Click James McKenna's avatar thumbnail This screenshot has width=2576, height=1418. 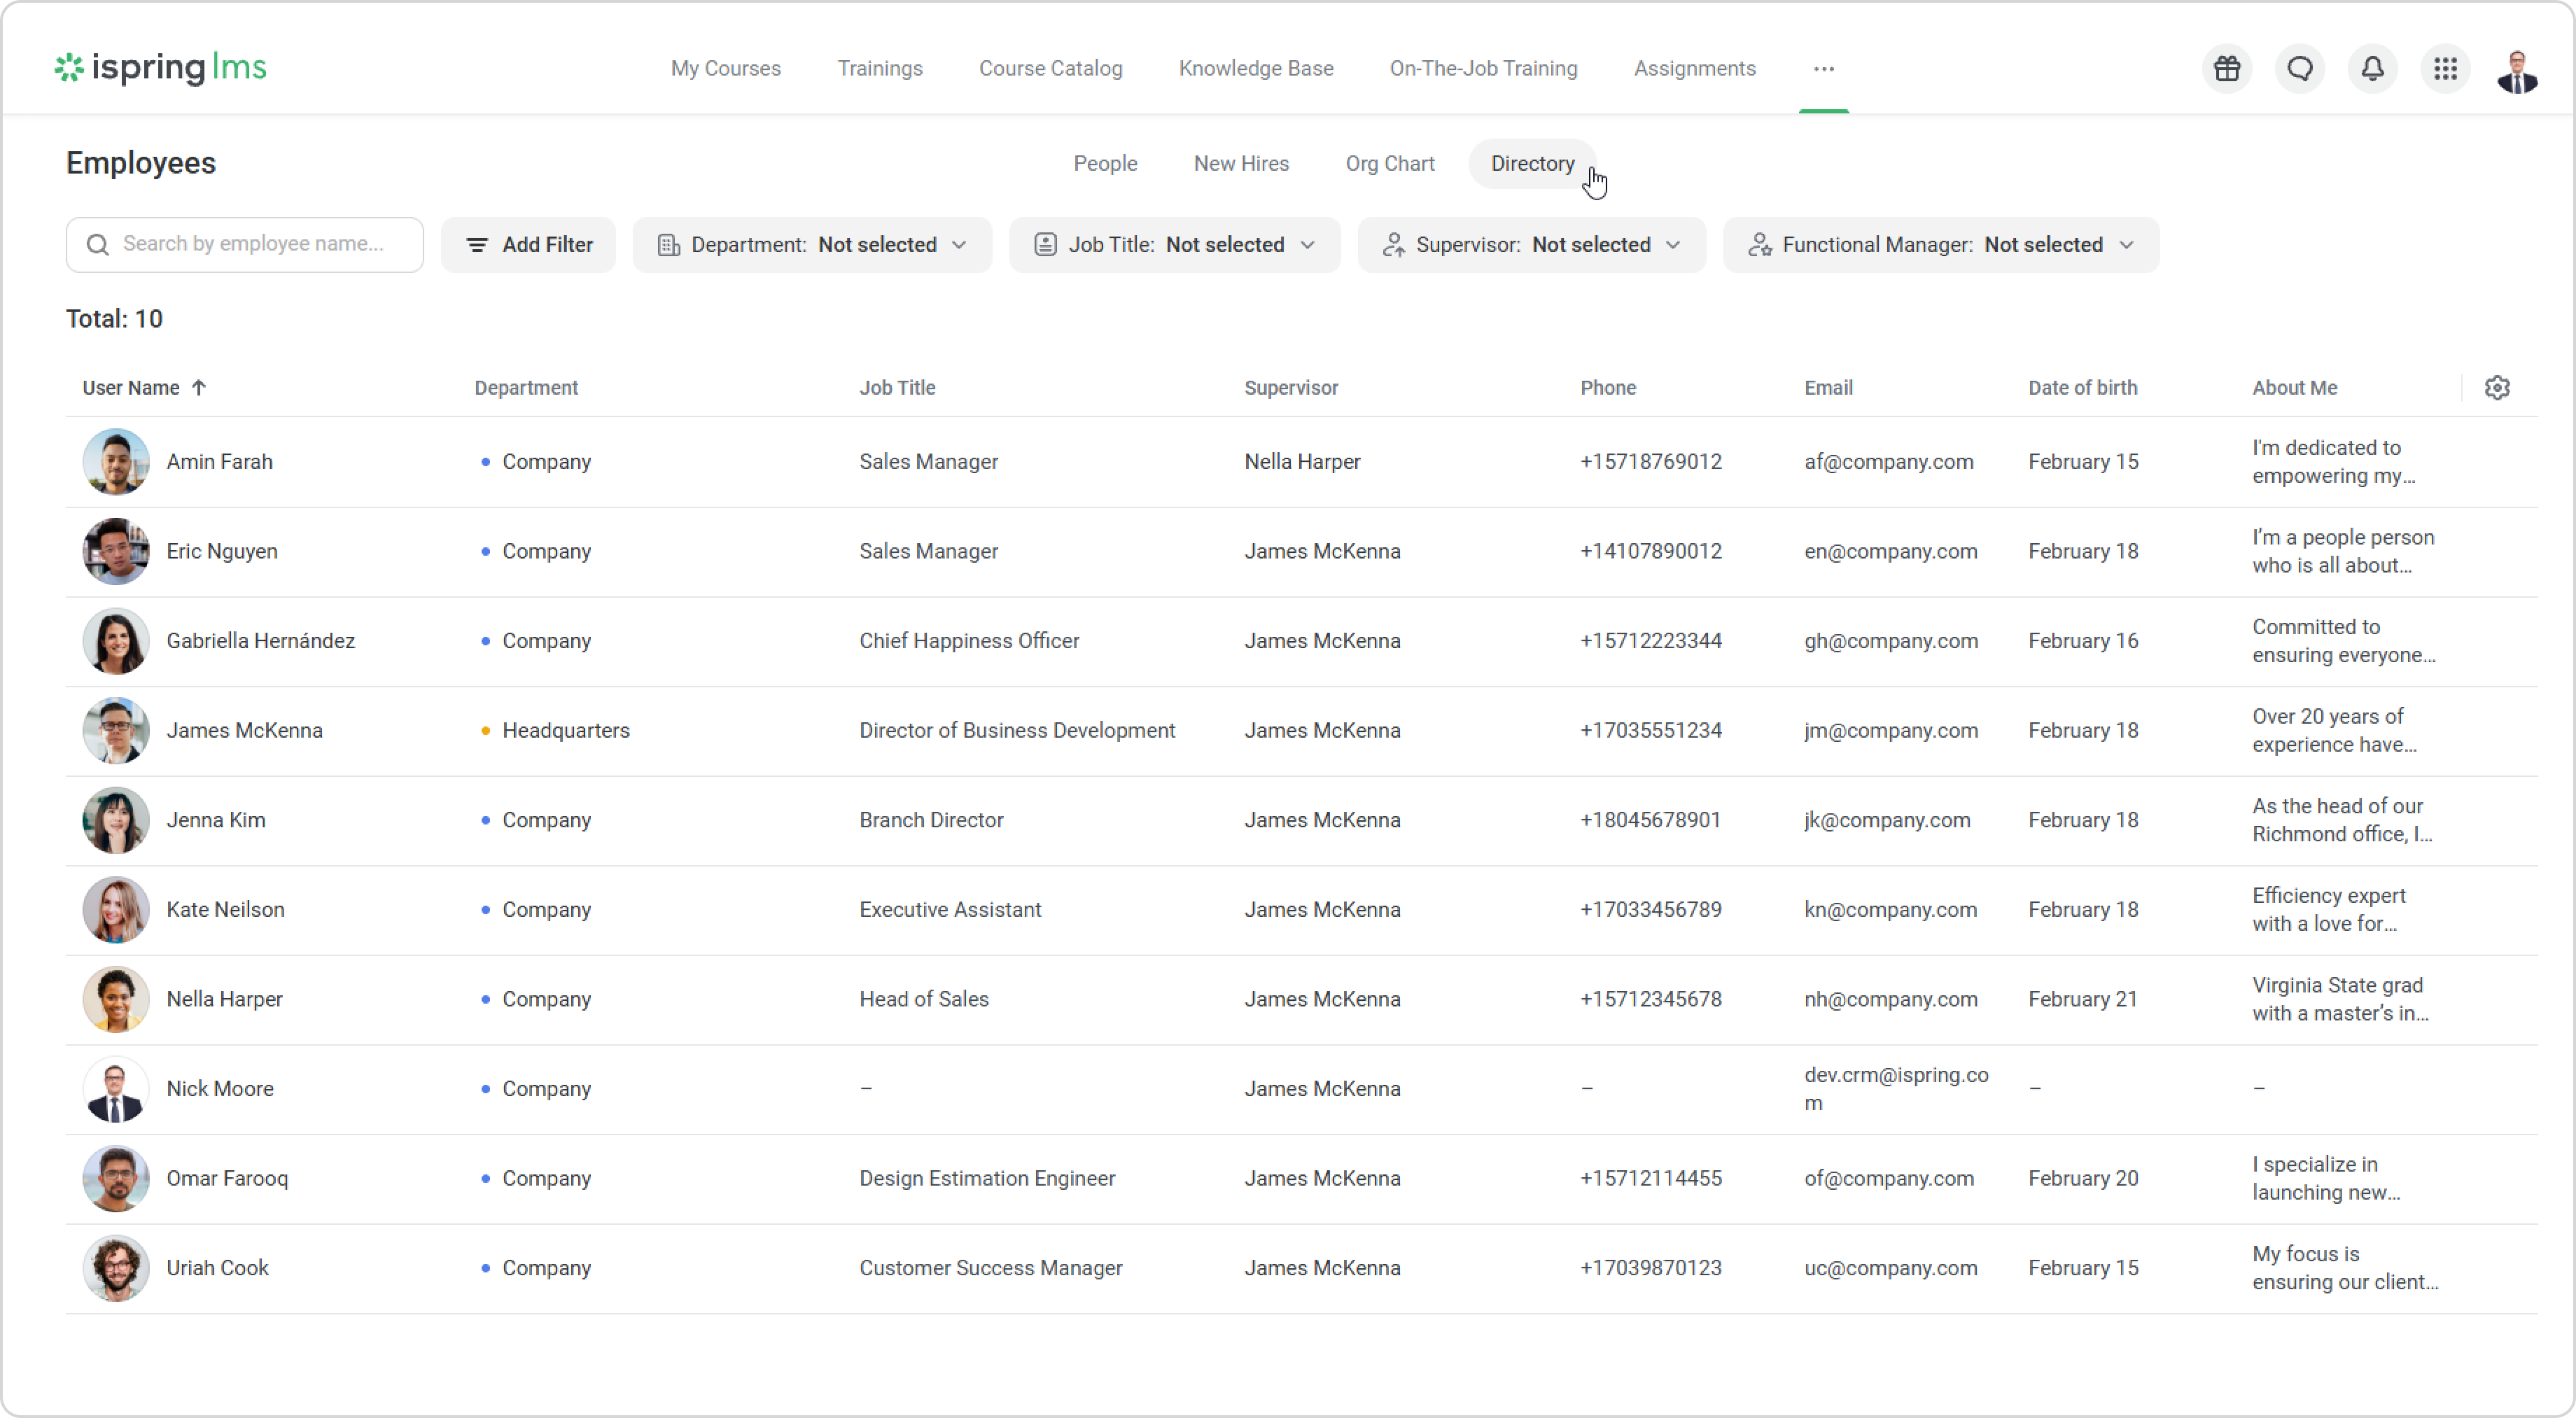(x=116, y=731)
